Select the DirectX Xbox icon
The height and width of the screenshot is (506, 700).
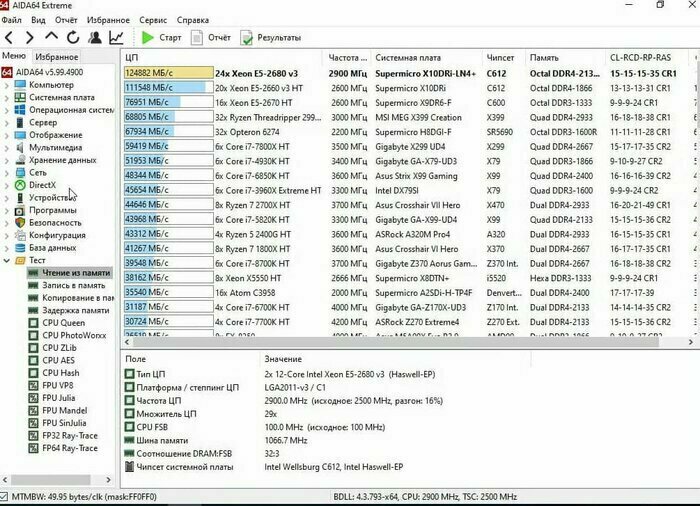[20, 185]
